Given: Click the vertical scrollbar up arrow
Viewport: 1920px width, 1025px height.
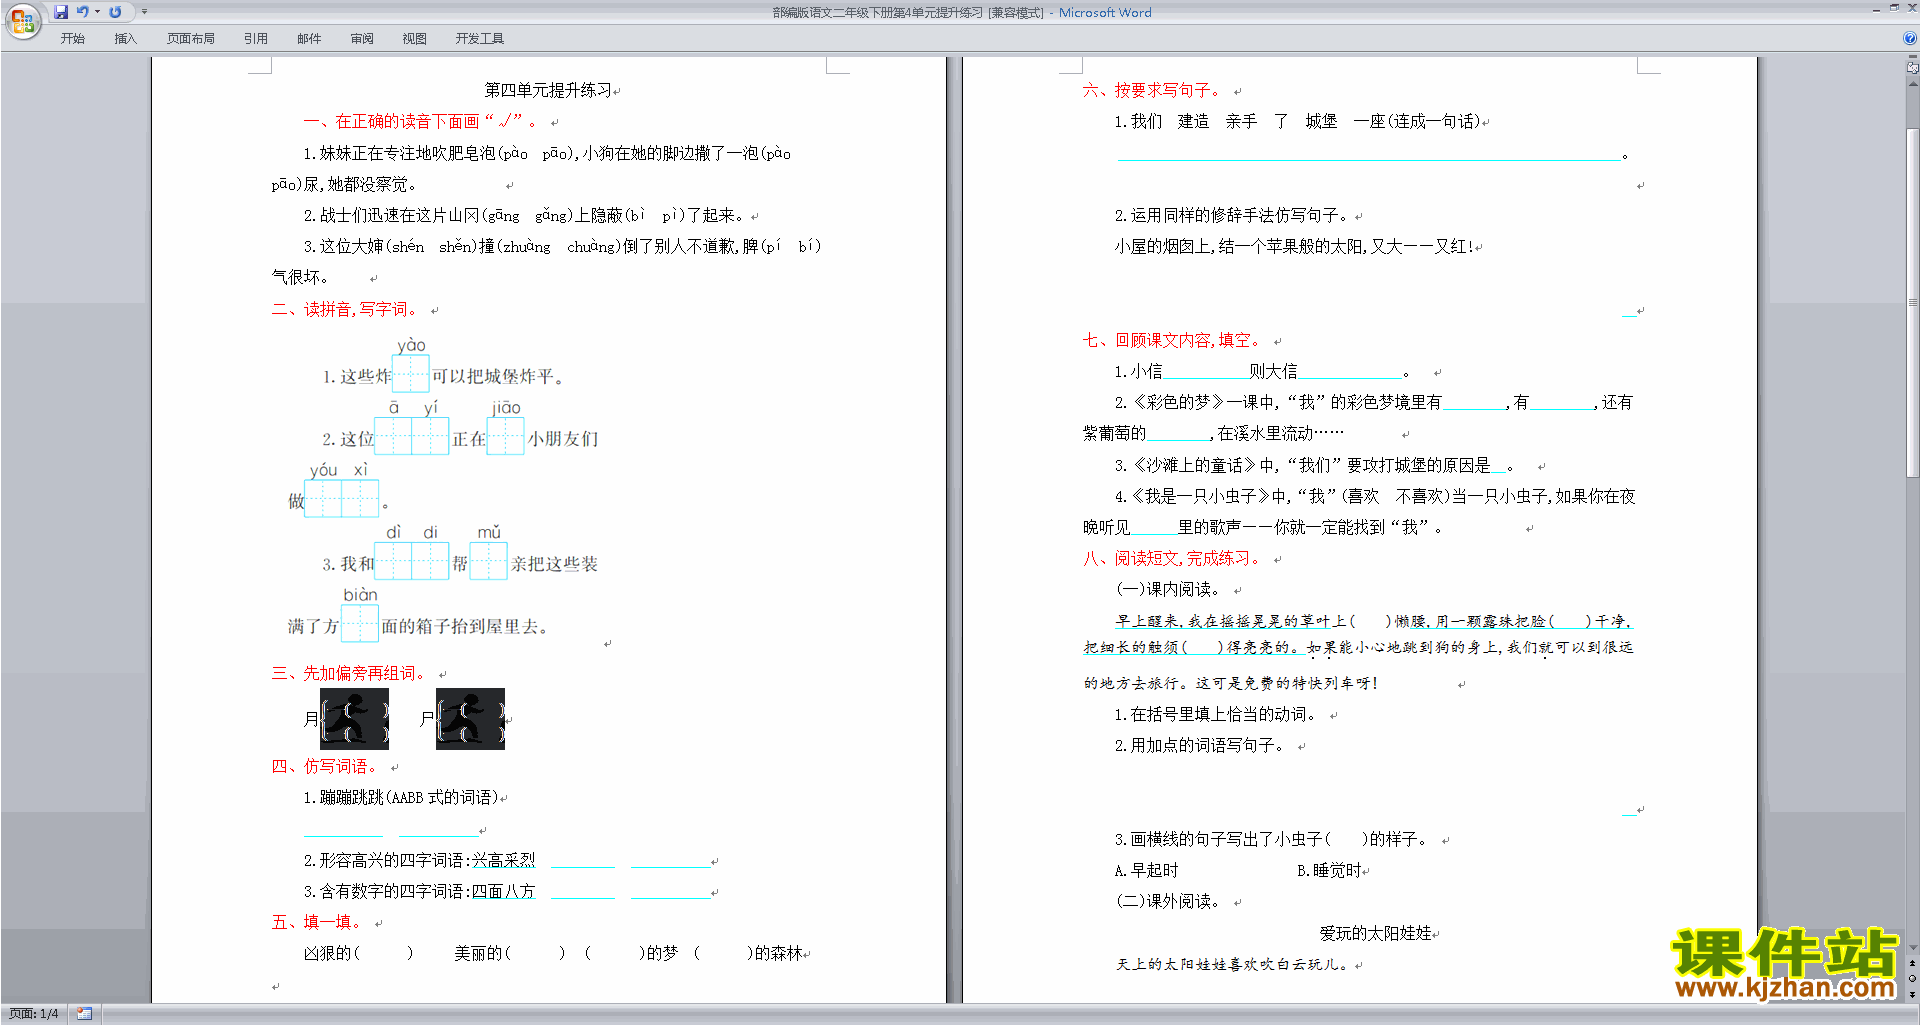Looking at the screenshot, I should (x=1913, y=84).
